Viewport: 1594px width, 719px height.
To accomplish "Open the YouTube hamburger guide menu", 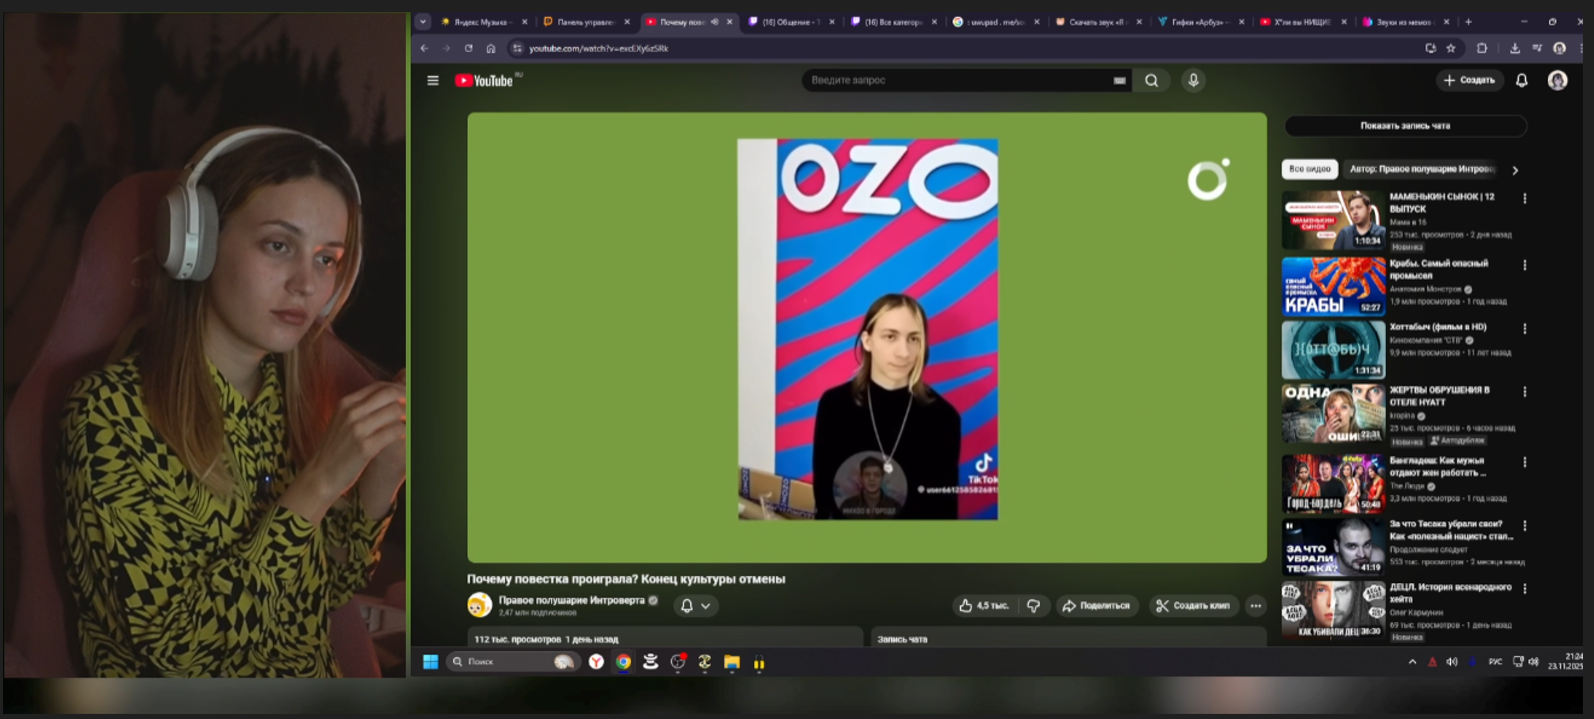I will [x=433, y=81].
